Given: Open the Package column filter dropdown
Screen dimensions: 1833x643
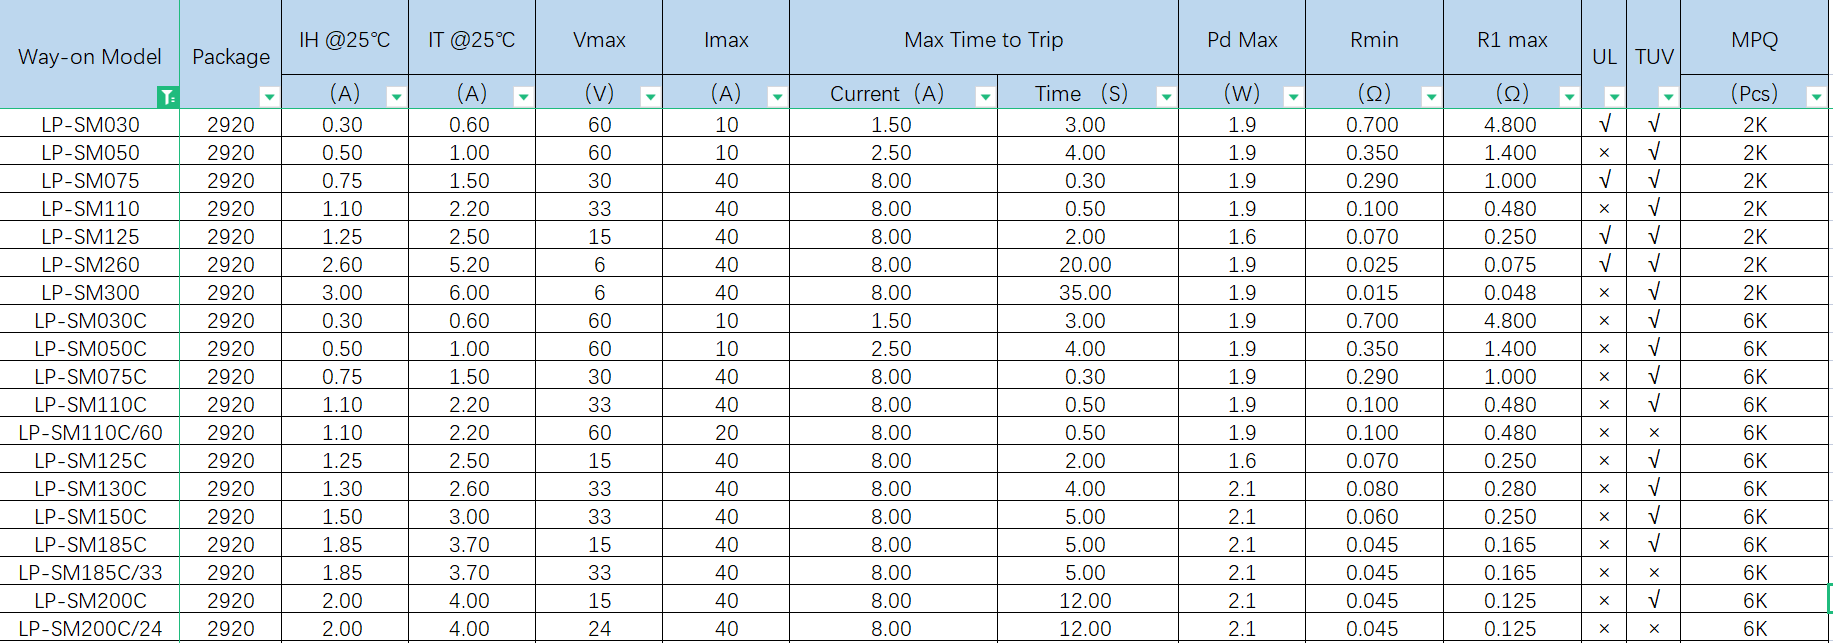Looking at the screenshot, I should click(269, 97).
